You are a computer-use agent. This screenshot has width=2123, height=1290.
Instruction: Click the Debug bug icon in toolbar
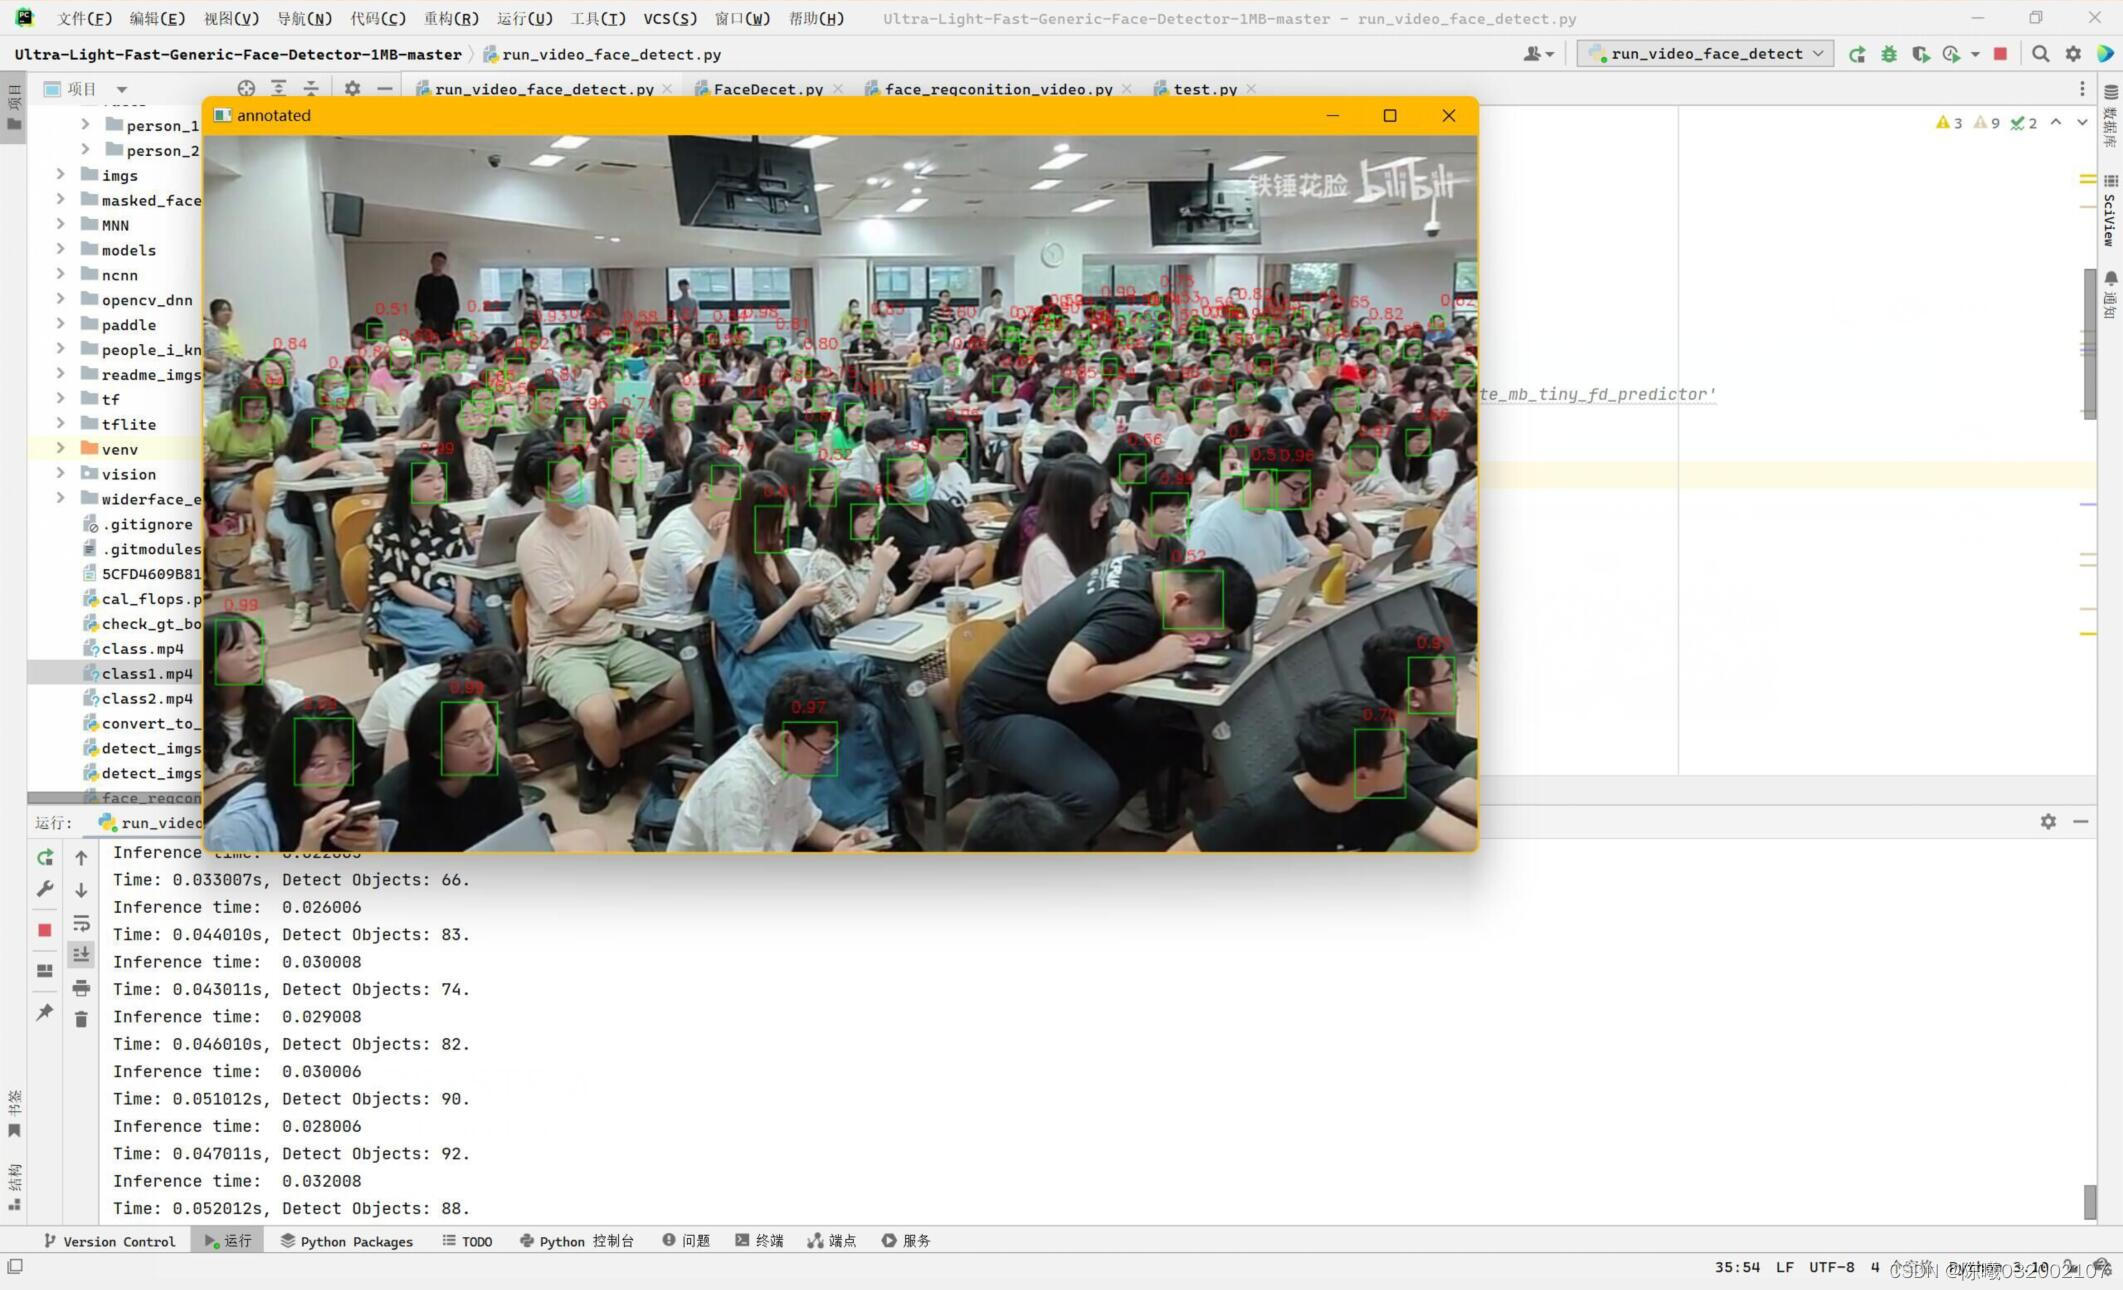tap(1889, 54)
